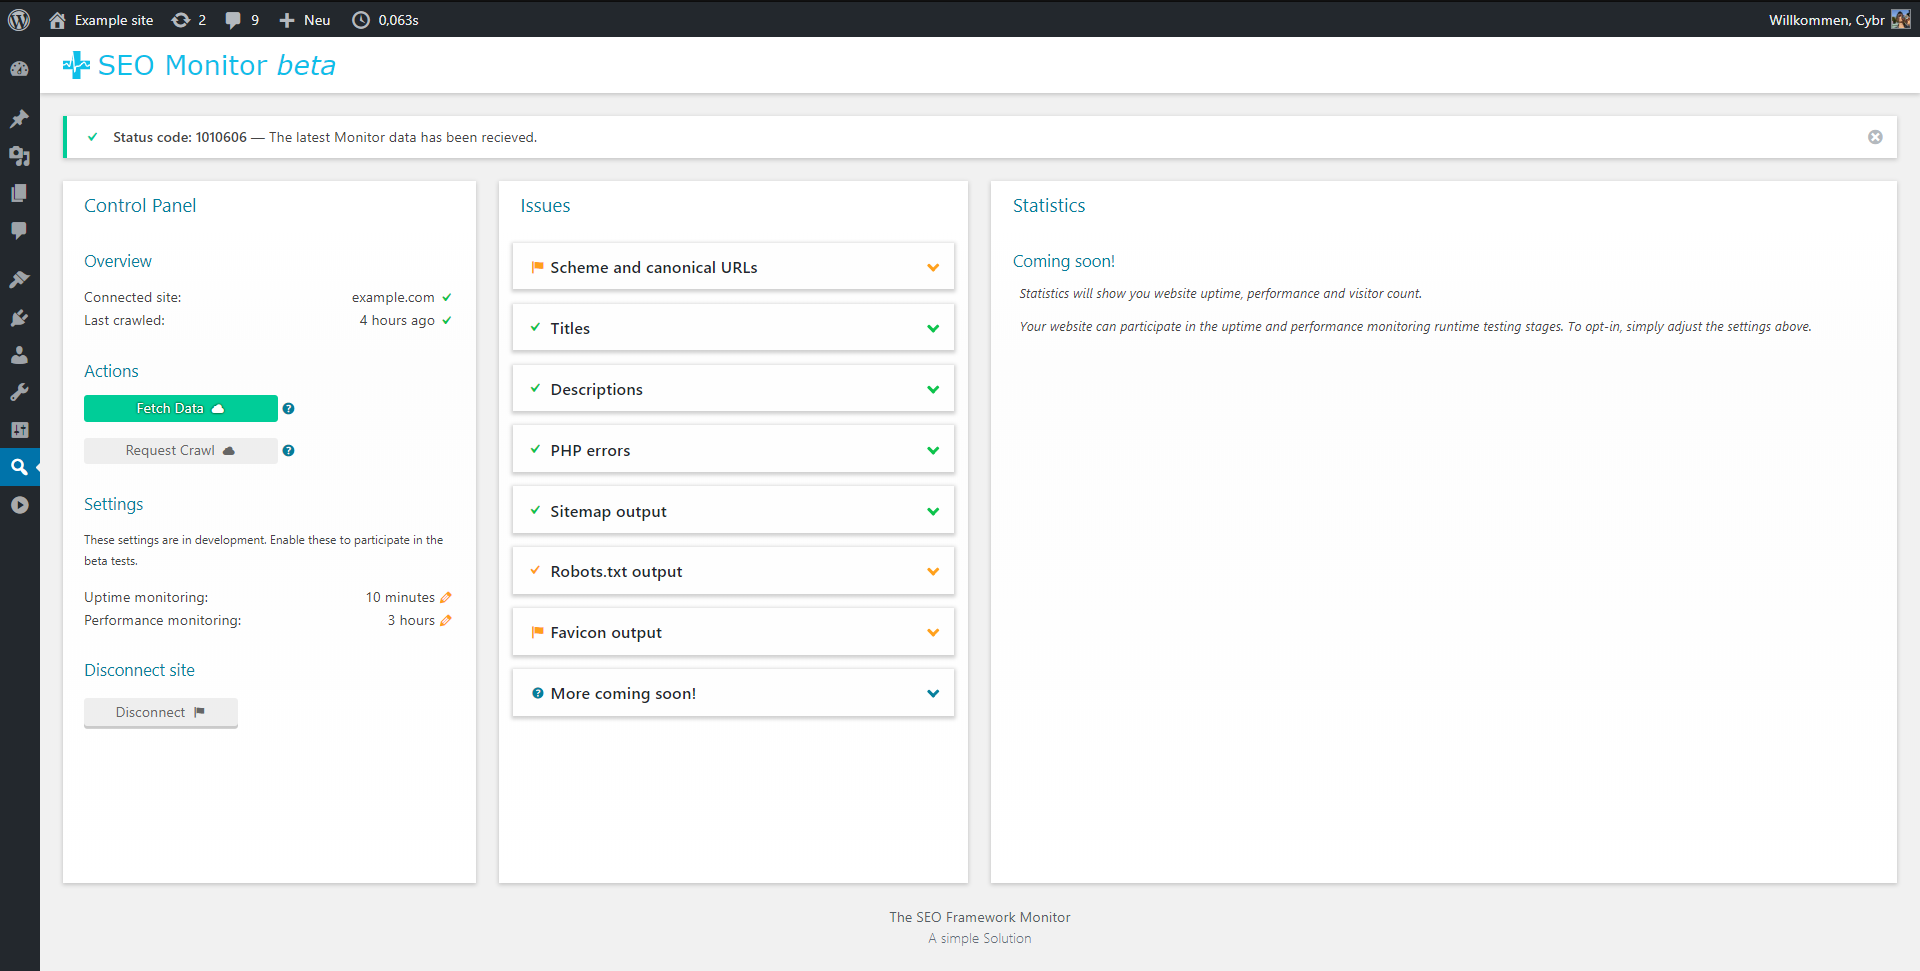1920x971 pixels.
Task: Edit the Performance monitoring interval pencil
Action: tap(446, 621)
